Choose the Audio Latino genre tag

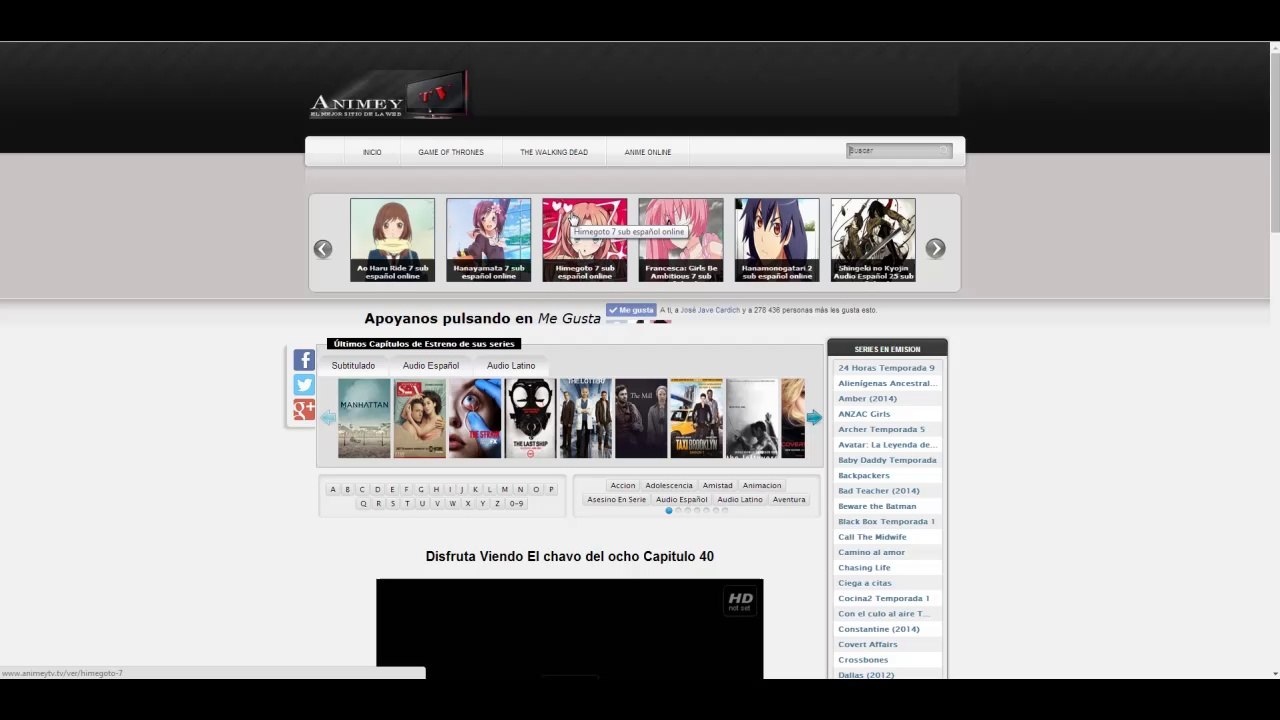pos(740,500)
